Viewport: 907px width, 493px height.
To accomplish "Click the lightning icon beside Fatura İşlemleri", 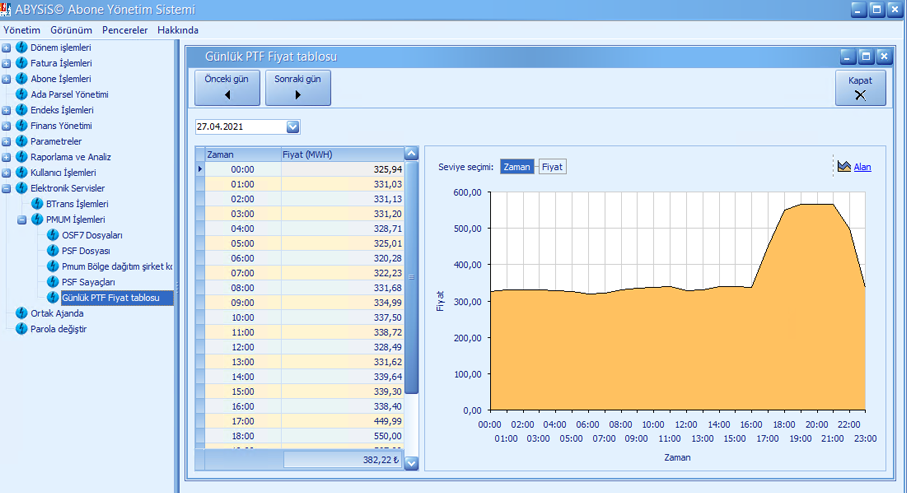I will click(x=21, y=63).
